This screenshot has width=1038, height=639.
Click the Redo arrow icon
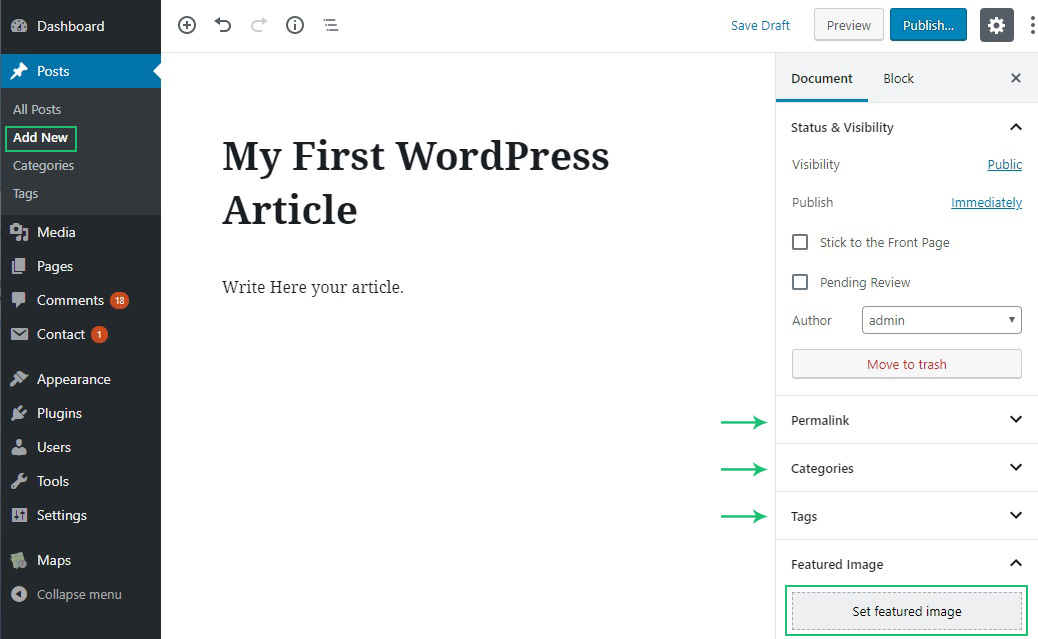(x=259, y=25)
